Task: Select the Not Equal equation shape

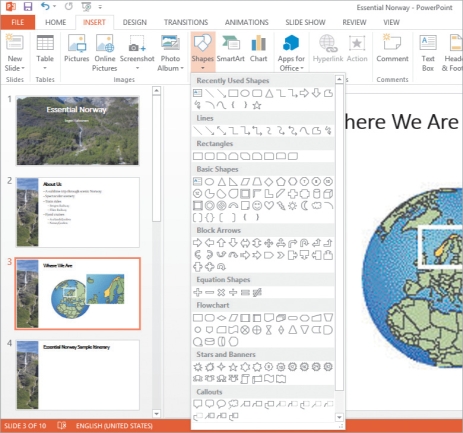Action: coord(257,292)
